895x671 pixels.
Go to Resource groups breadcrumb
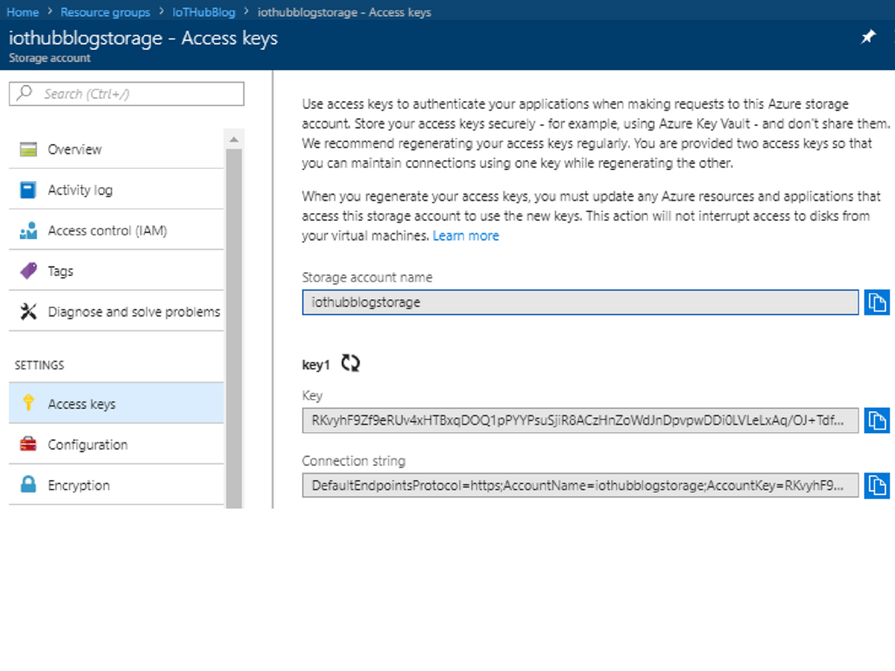pyautogui.click(x=105, y=12)
